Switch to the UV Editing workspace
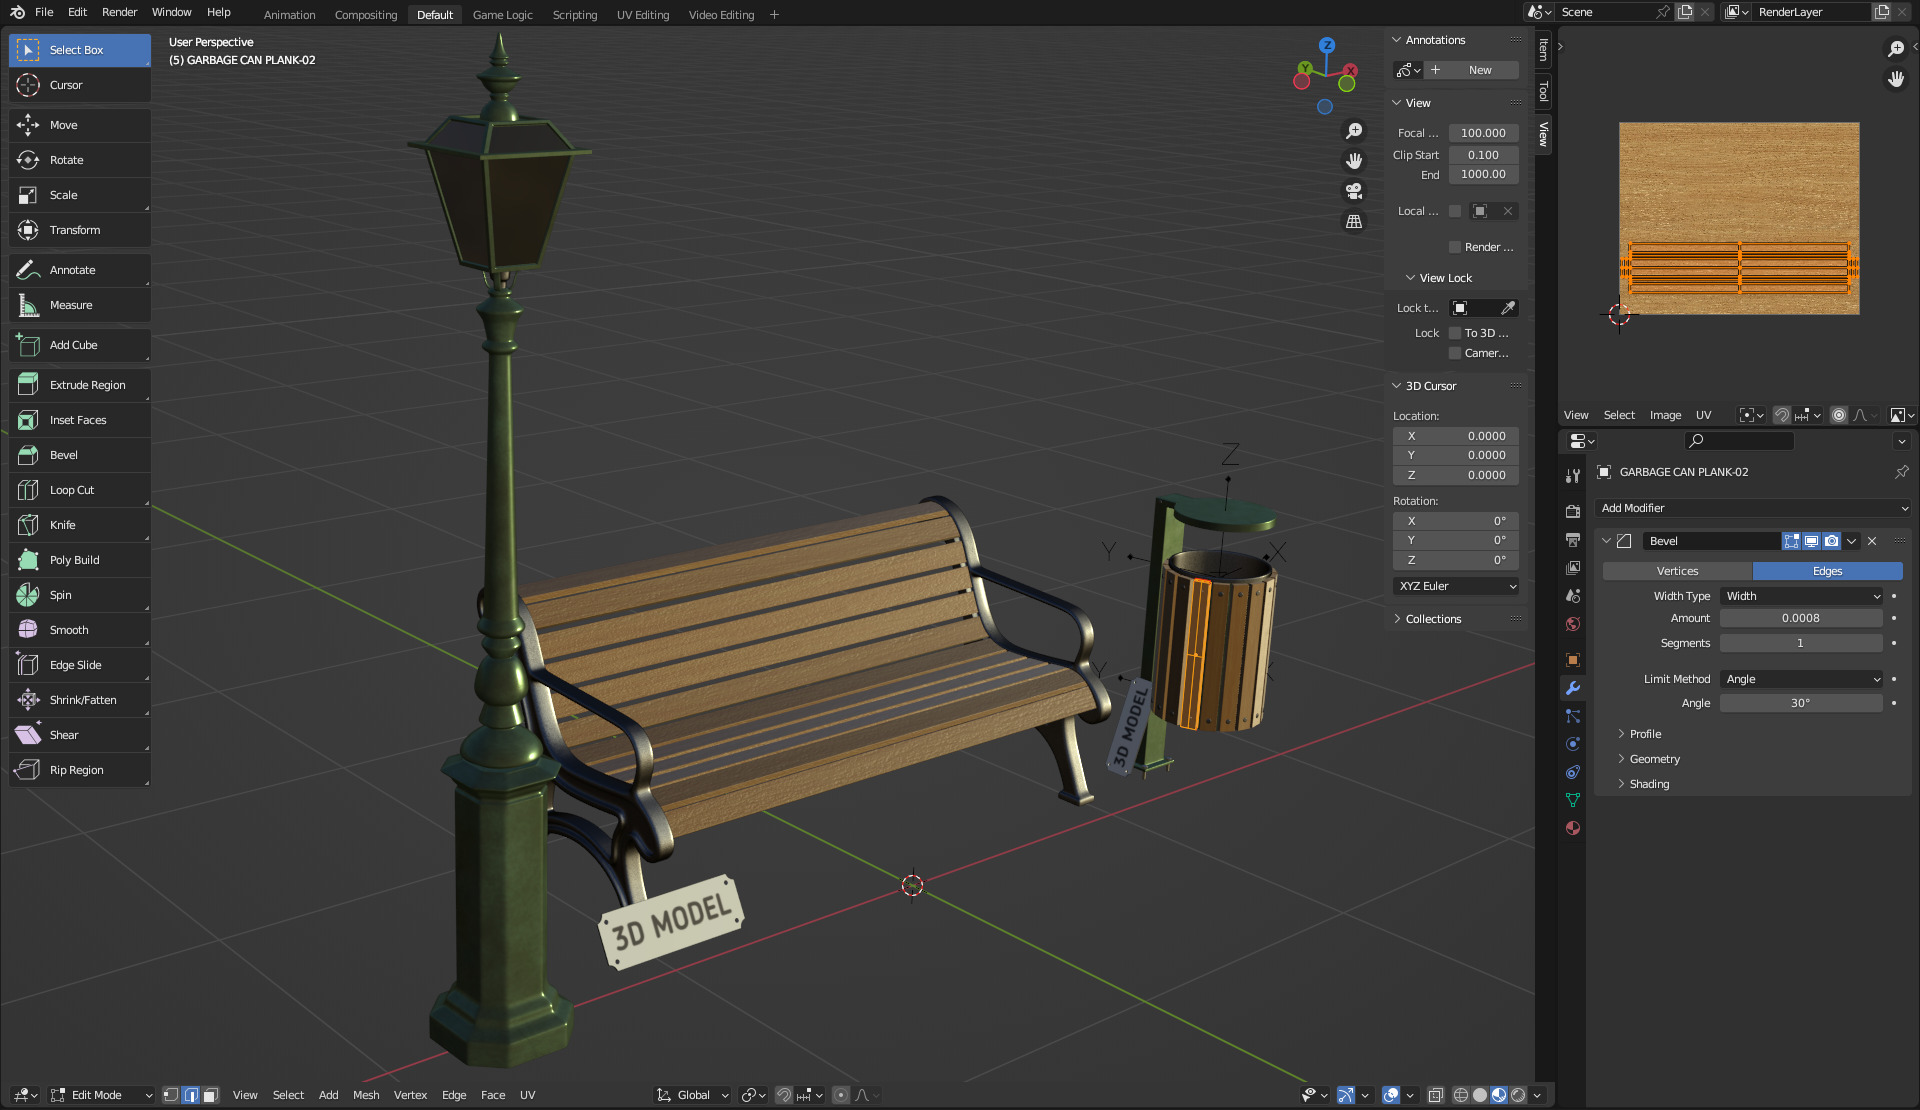The width and height of the screenshot is (1920, 1110). click(642, 15)
